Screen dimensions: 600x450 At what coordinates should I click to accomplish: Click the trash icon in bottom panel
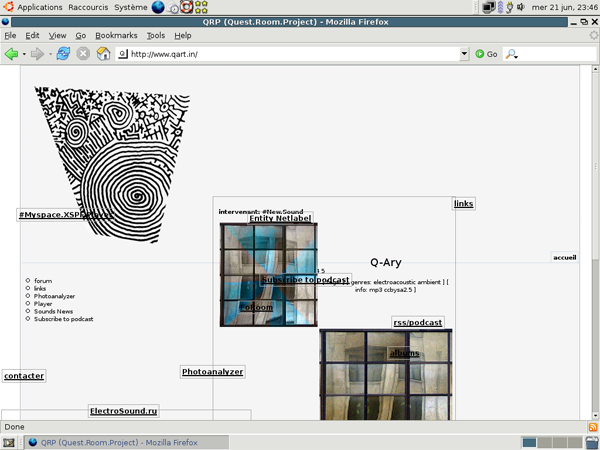(x=591, y=442)
